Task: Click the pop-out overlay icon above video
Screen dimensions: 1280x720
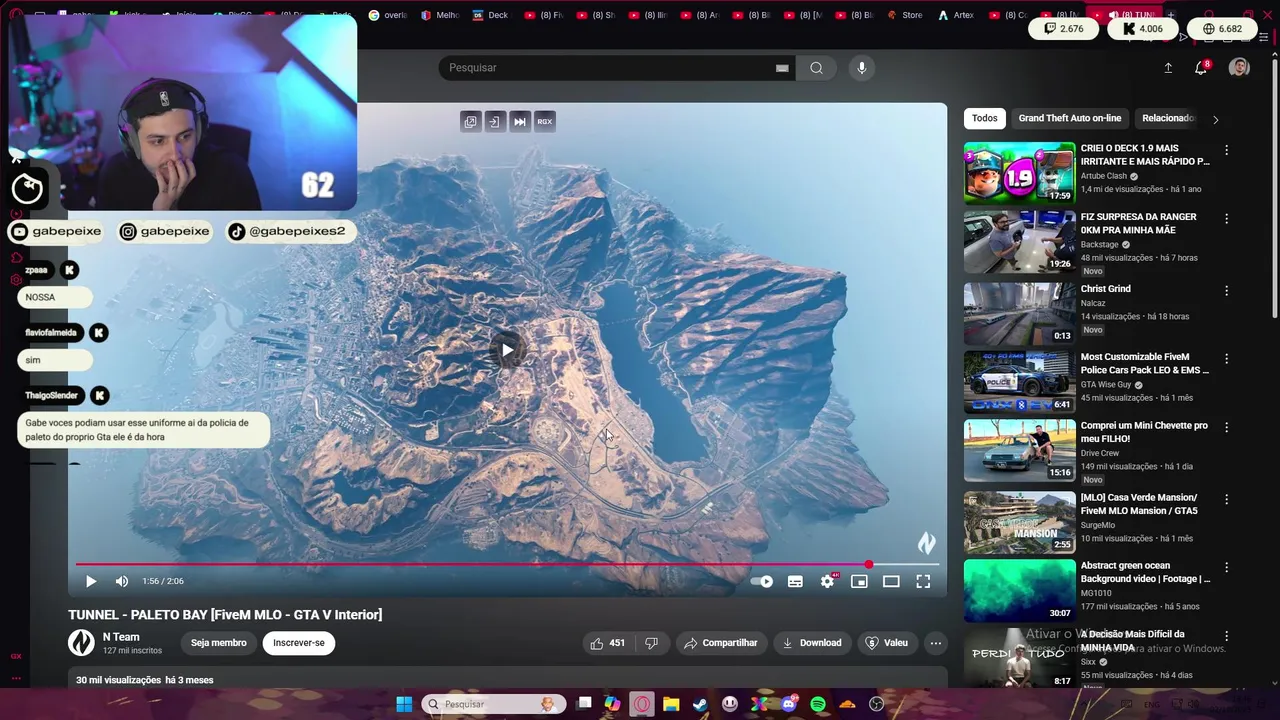Action: coord(470,121)
